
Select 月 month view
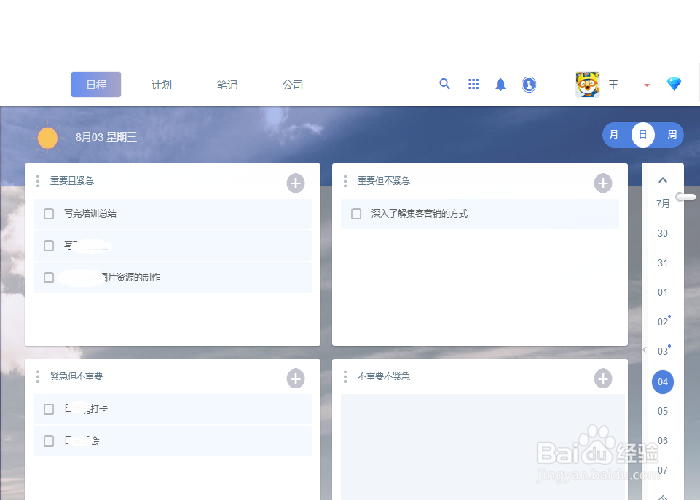614,134
